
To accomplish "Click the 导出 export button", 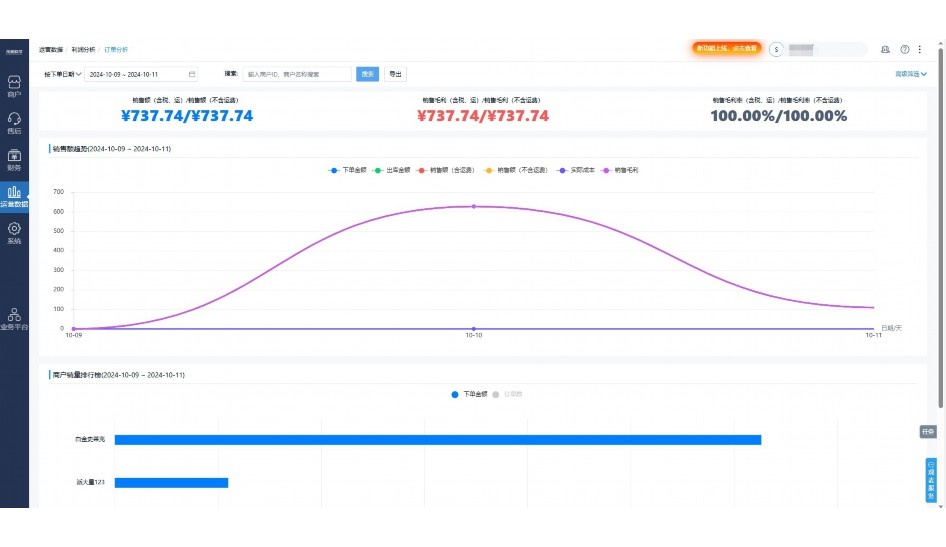I will point(395,74).
